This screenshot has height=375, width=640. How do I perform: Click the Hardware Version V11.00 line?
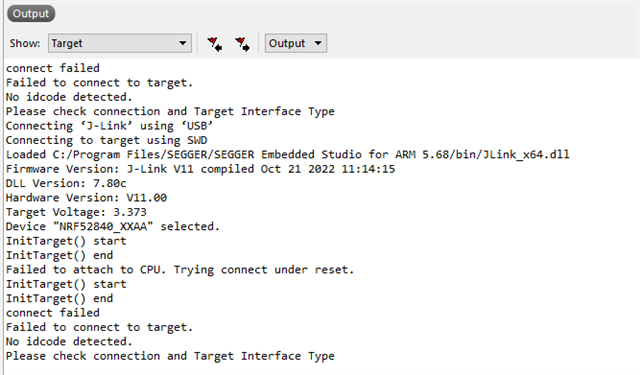coord(86,198)
